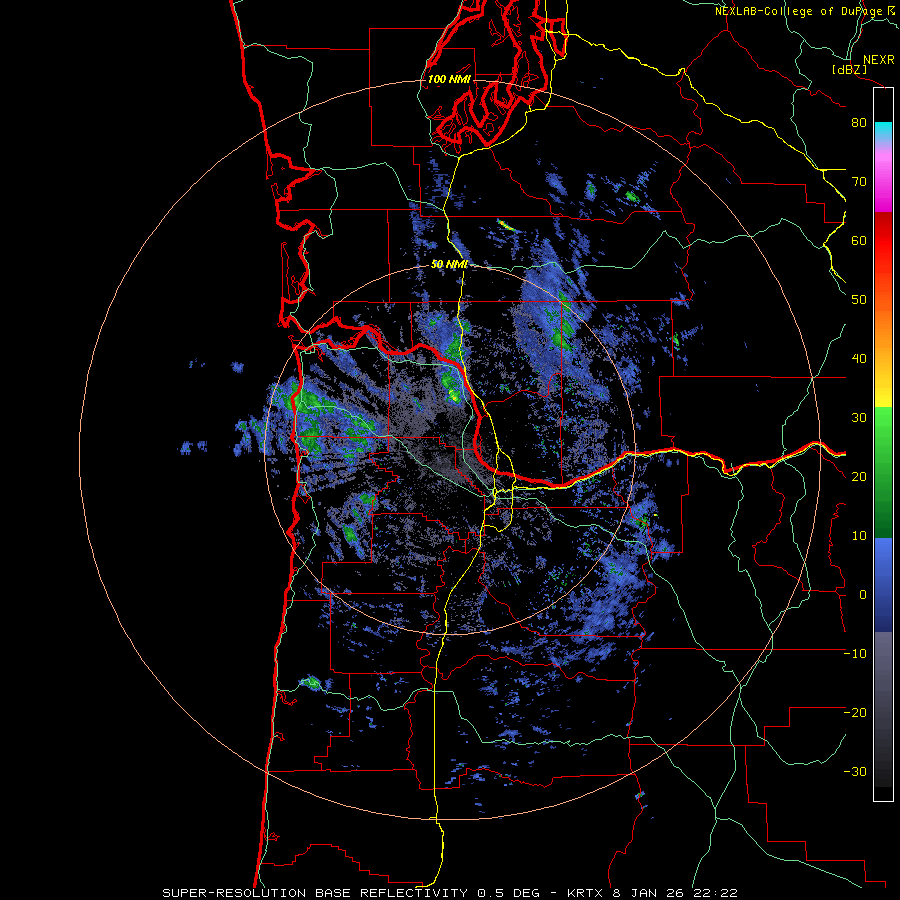
Task: Click the cyan segment of the color bar
Action: [x=883, y=130]
